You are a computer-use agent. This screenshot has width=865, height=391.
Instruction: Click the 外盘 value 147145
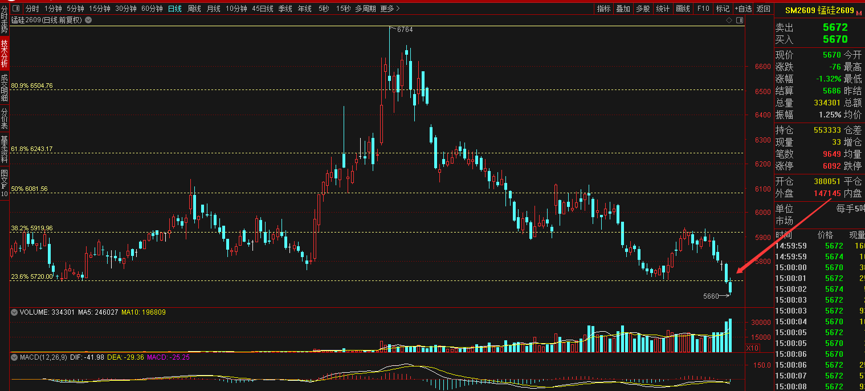(x=827, y=194)
